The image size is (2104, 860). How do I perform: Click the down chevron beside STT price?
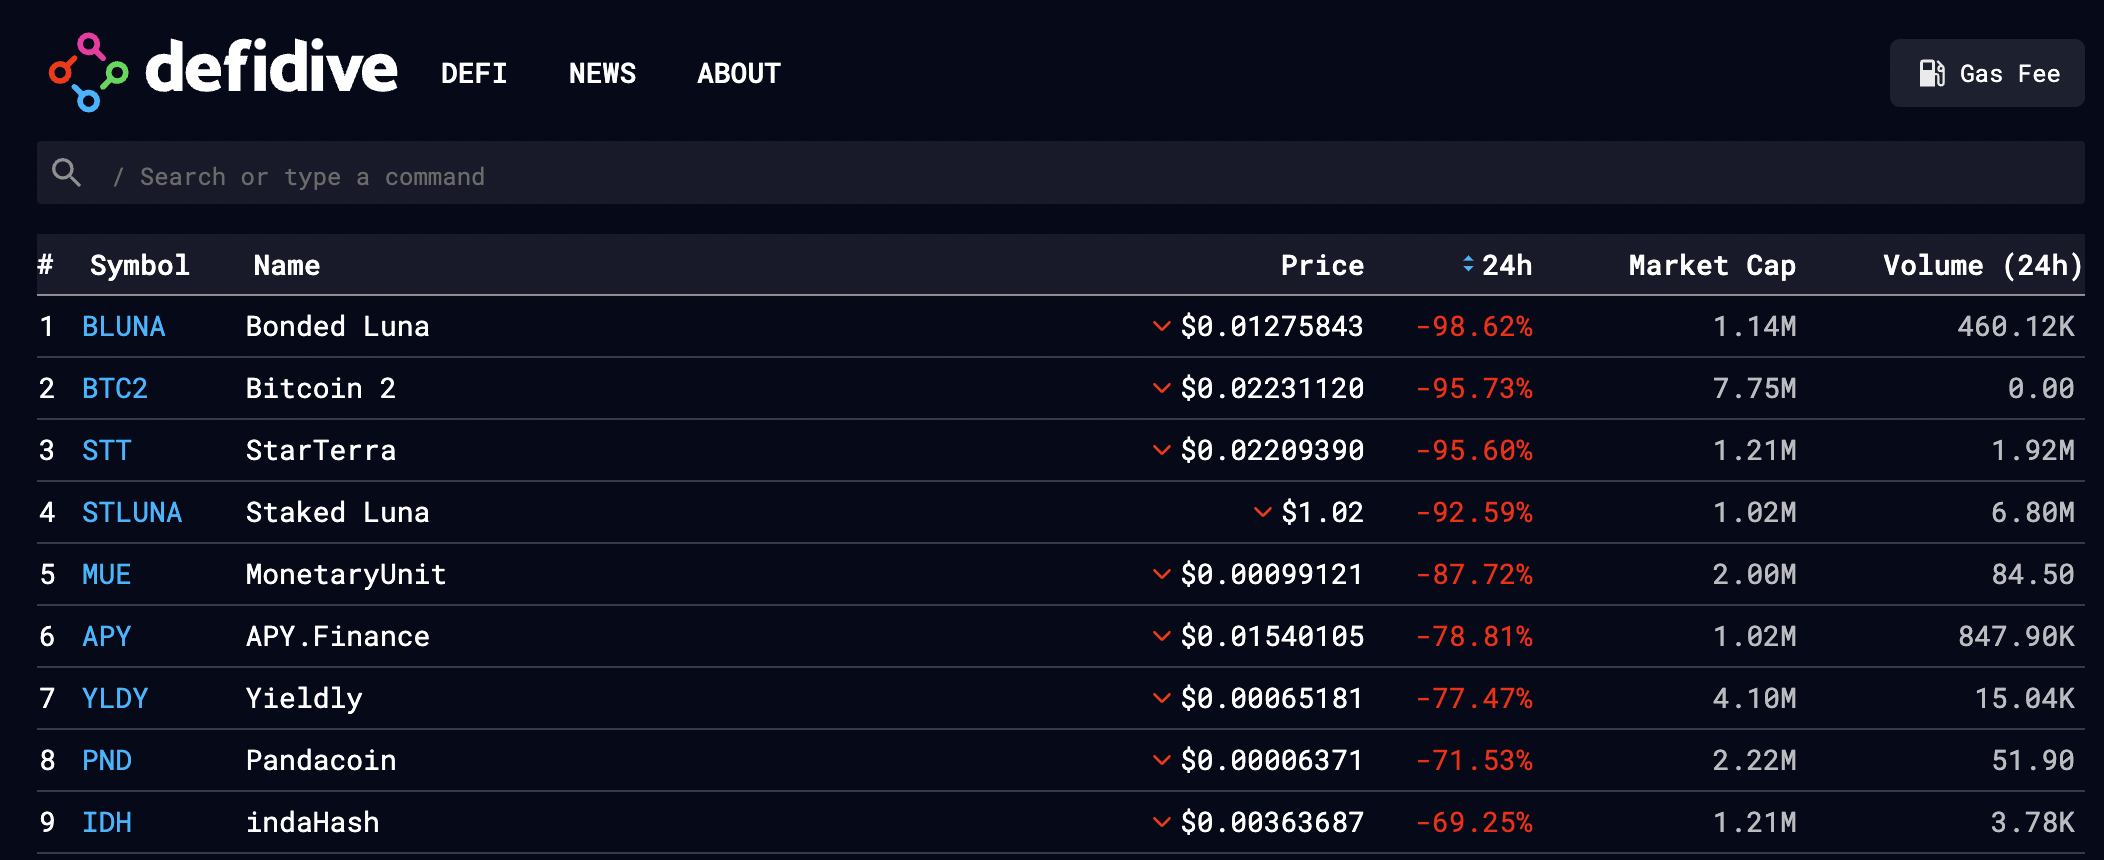coord(1161,450)
